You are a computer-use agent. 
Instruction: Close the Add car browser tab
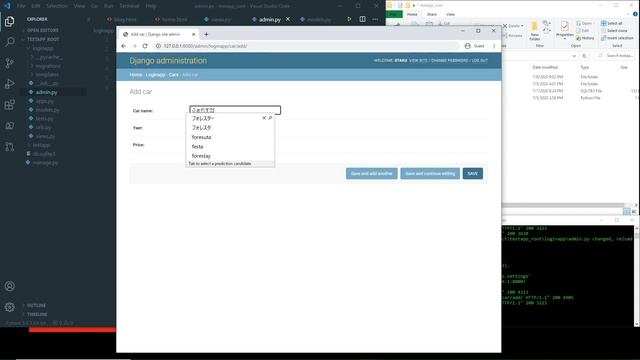click(x=193, y=34)
